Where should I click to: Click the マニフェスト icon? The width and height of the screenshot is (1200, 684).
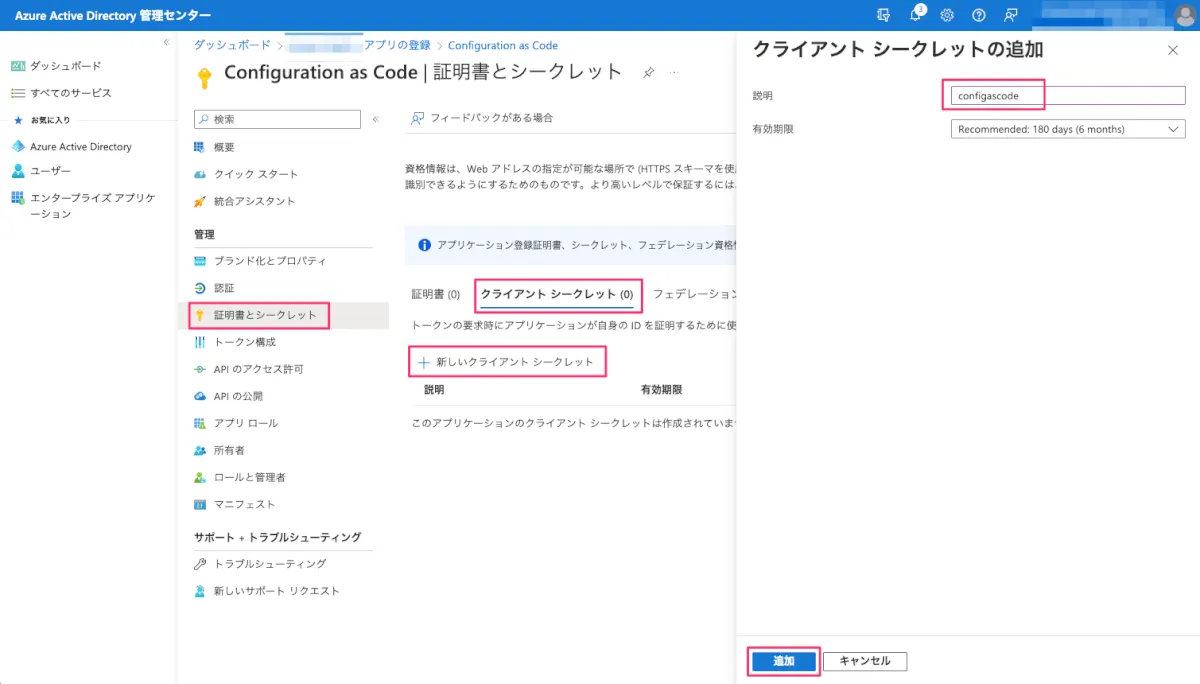(x=200, y=504)
